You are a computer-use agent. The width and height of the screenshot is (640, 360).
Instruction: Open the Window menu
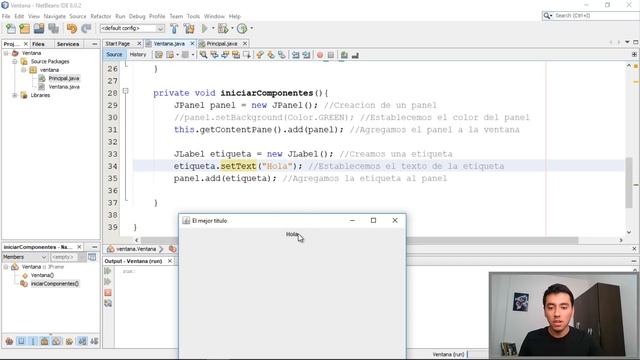[x=214, y=16]
